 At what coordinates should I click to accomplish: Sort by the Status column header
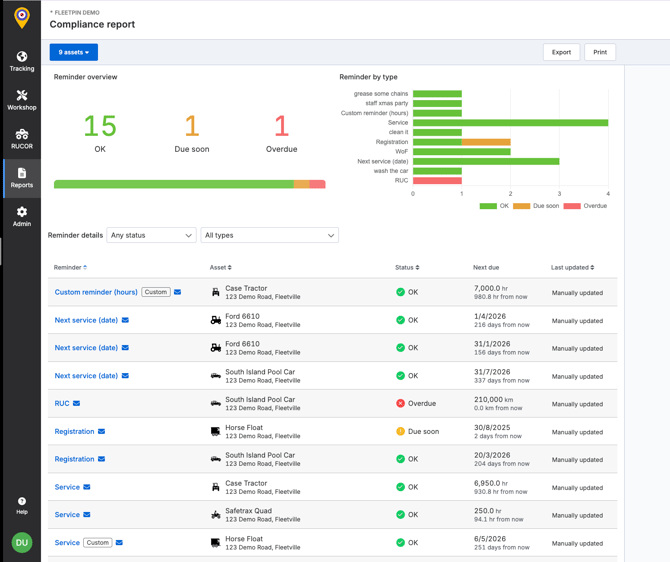click(x=407, y=268)
